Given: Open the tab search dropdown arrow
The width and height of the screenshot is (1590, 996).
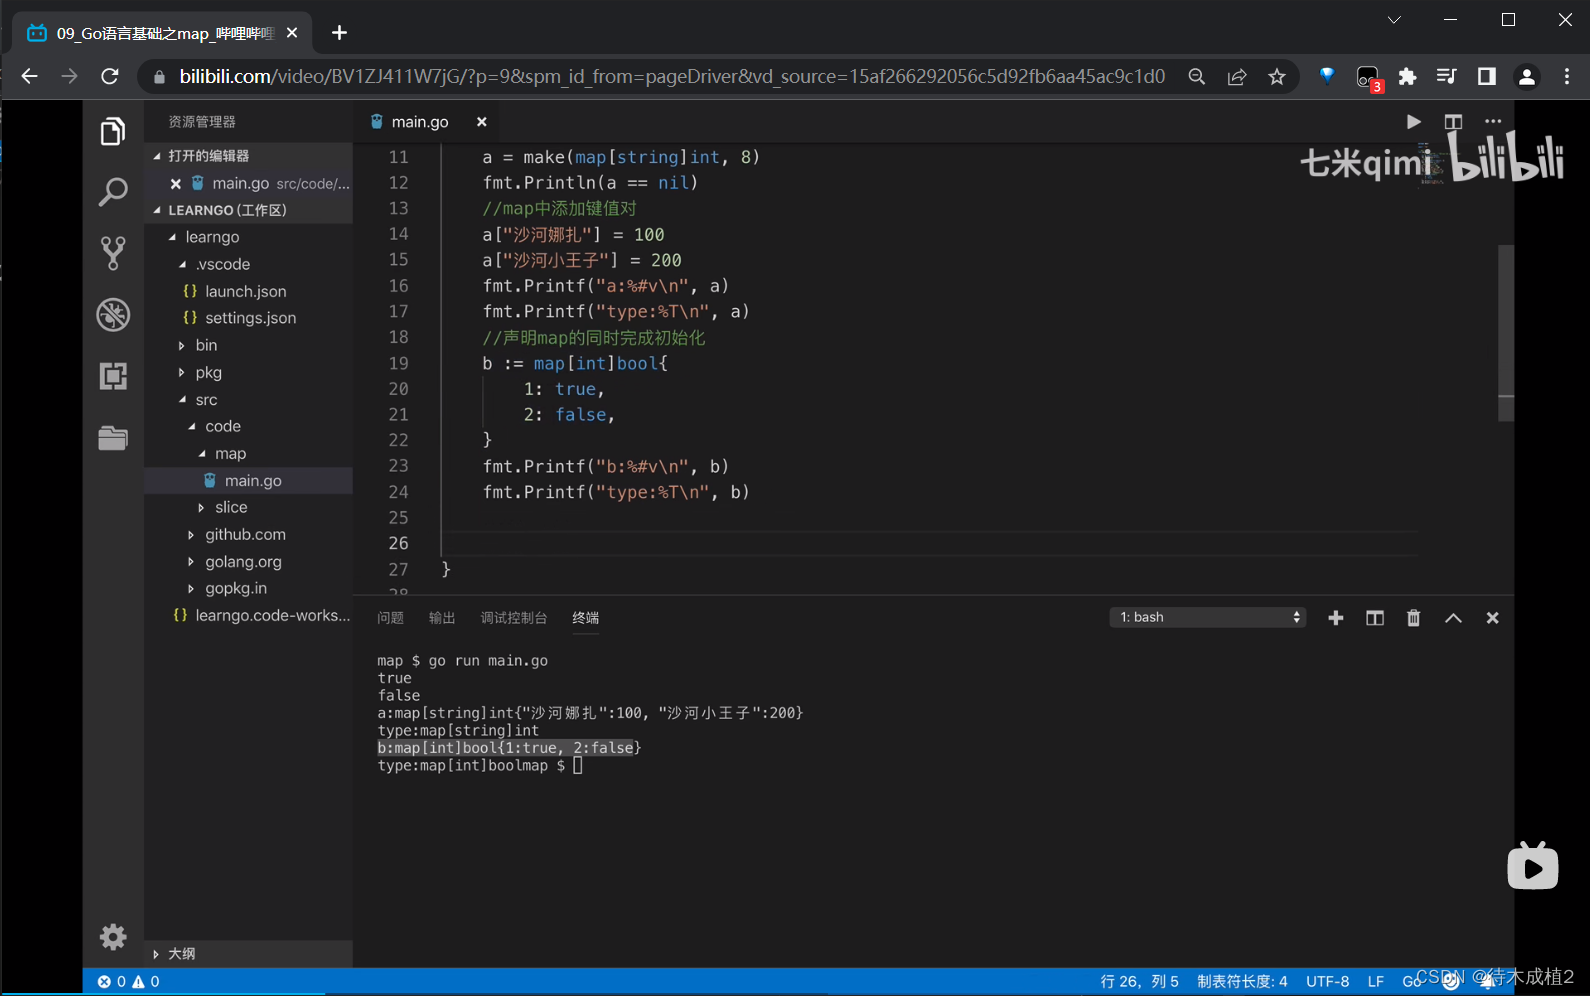Looking at the screenshot, I should [x=1394, y=20].
